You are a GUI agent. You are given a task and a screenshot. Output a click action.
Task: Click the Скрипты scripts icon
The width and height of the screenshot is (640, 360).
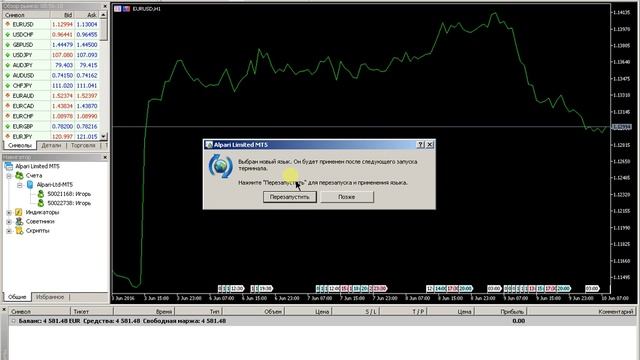[x=19, y=231]
